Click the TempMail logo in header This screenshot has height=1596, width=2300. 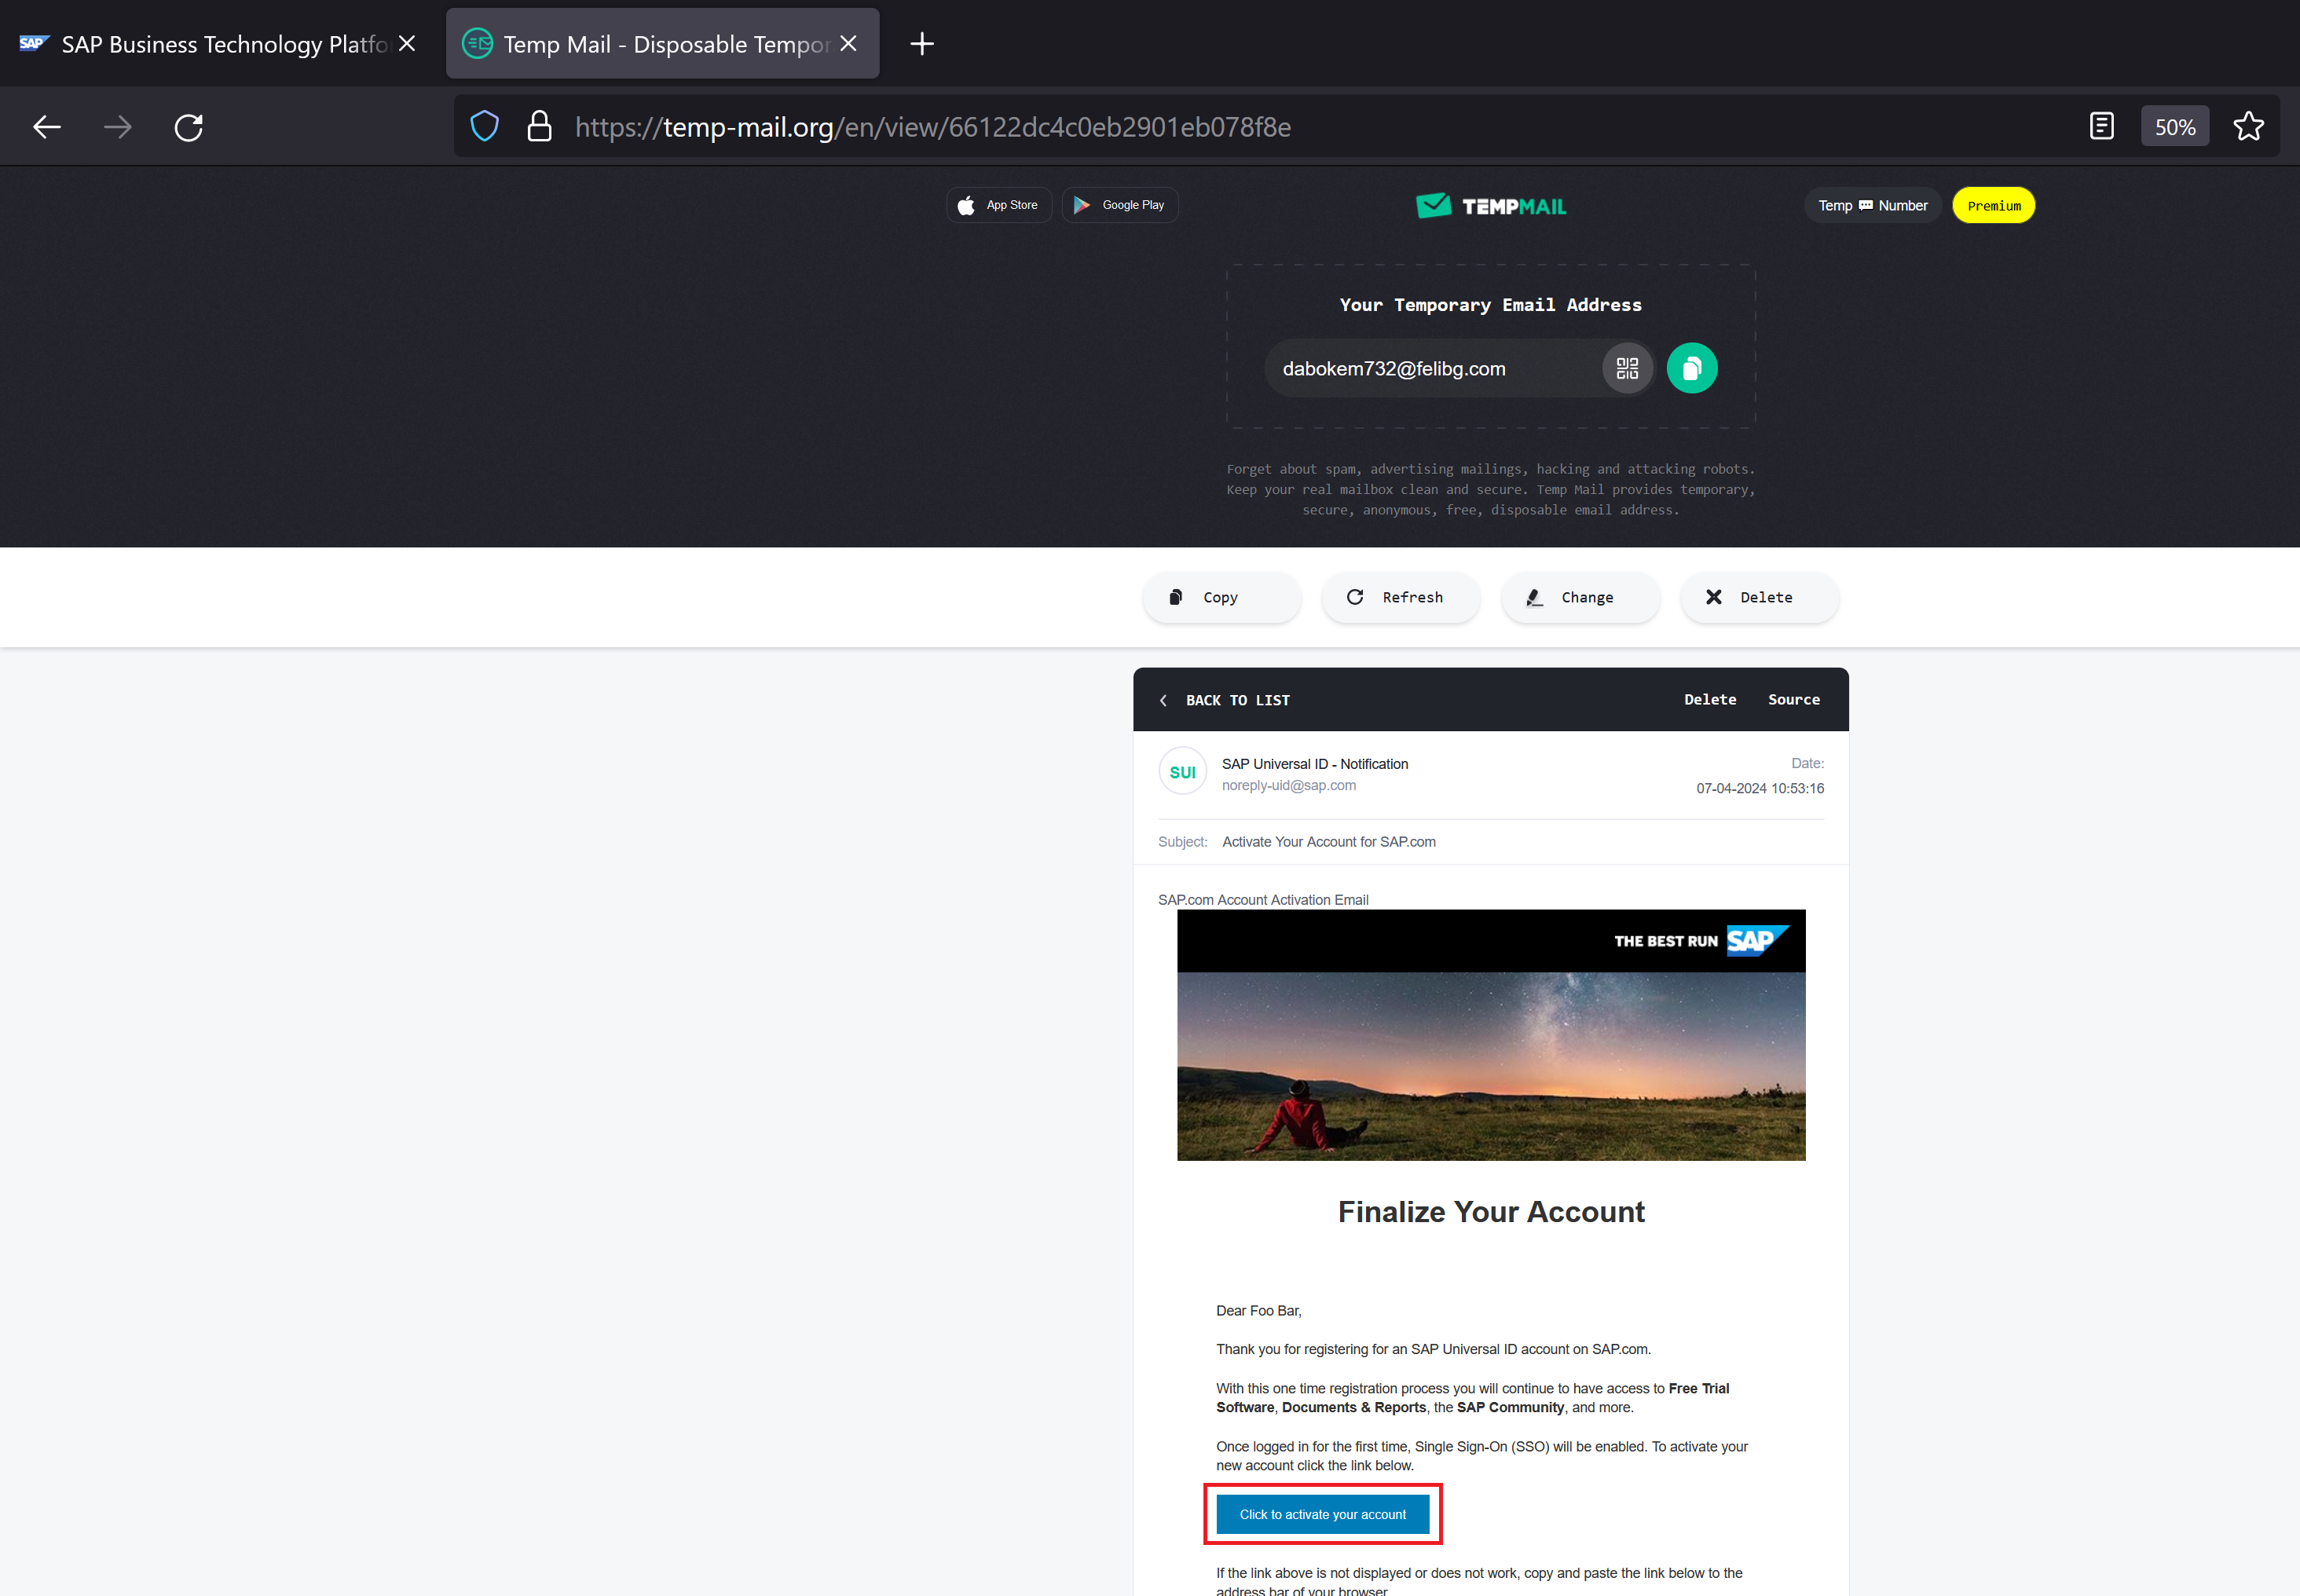(x=1491, y=206)
